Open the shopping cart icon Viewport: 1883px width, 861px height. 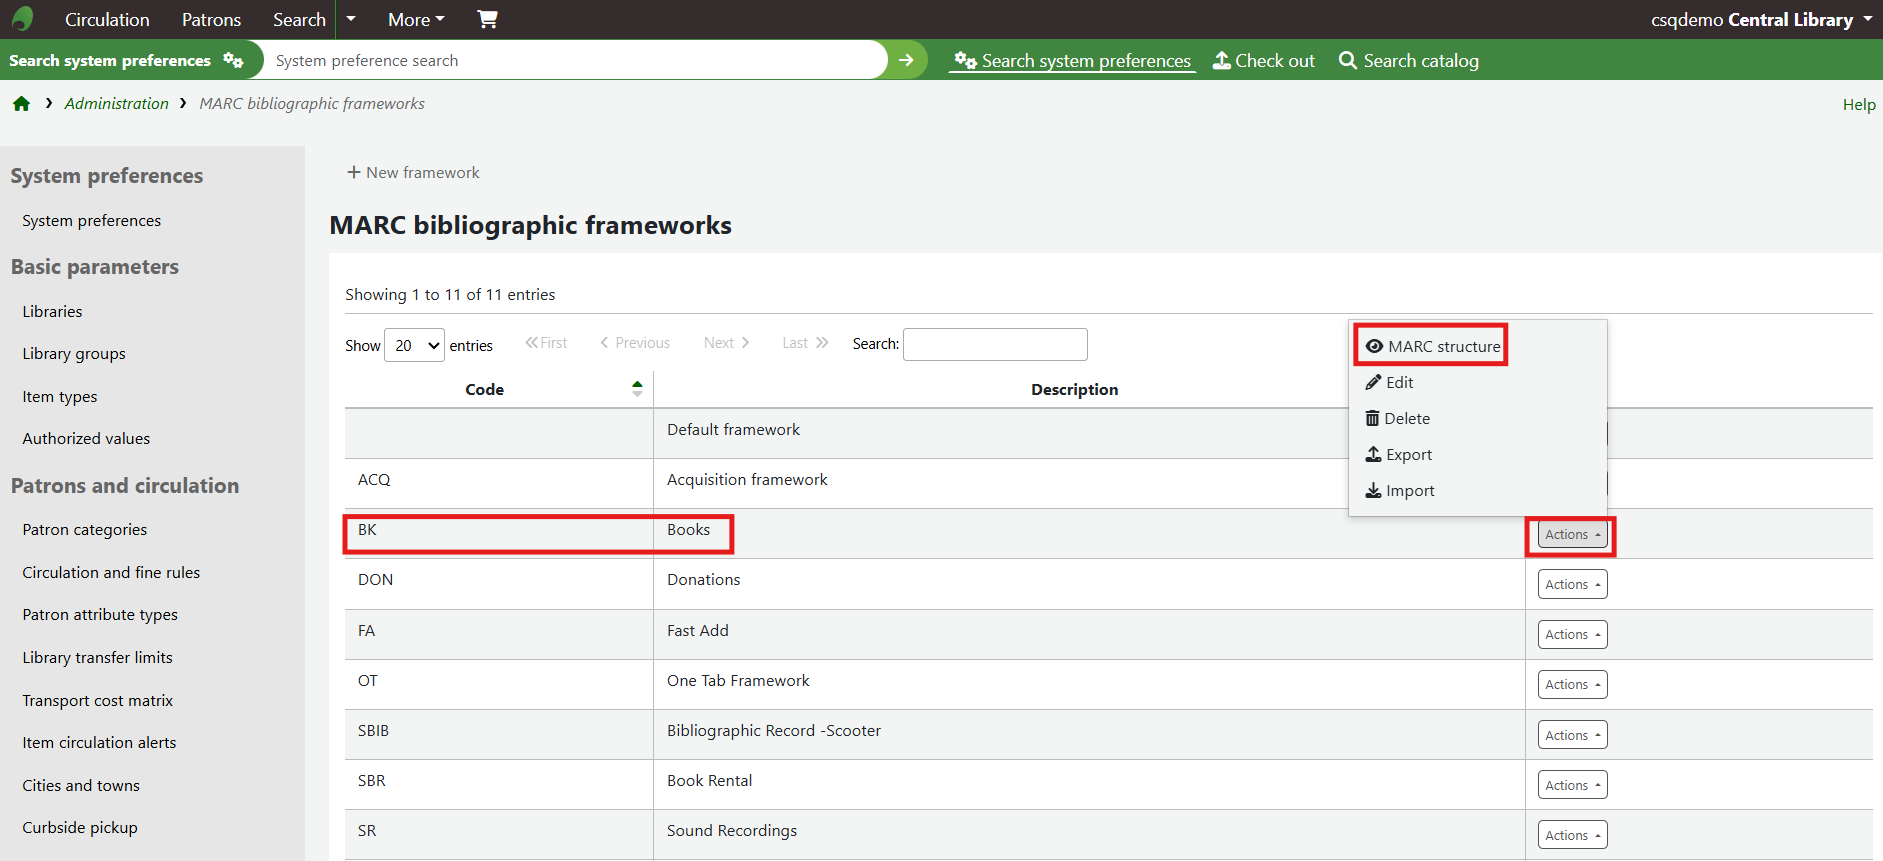487,19
